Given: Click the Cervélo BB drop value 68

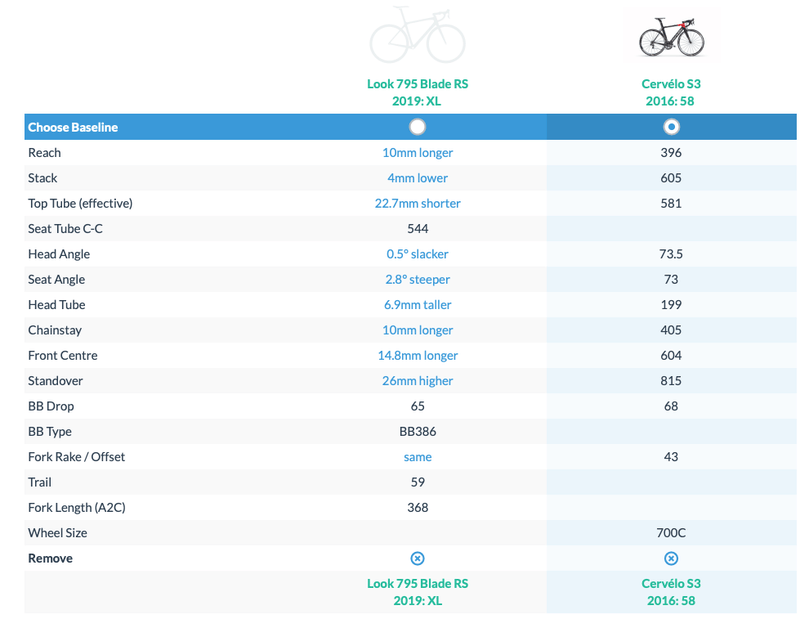Looking at the screenshot, I should (671, 406).
